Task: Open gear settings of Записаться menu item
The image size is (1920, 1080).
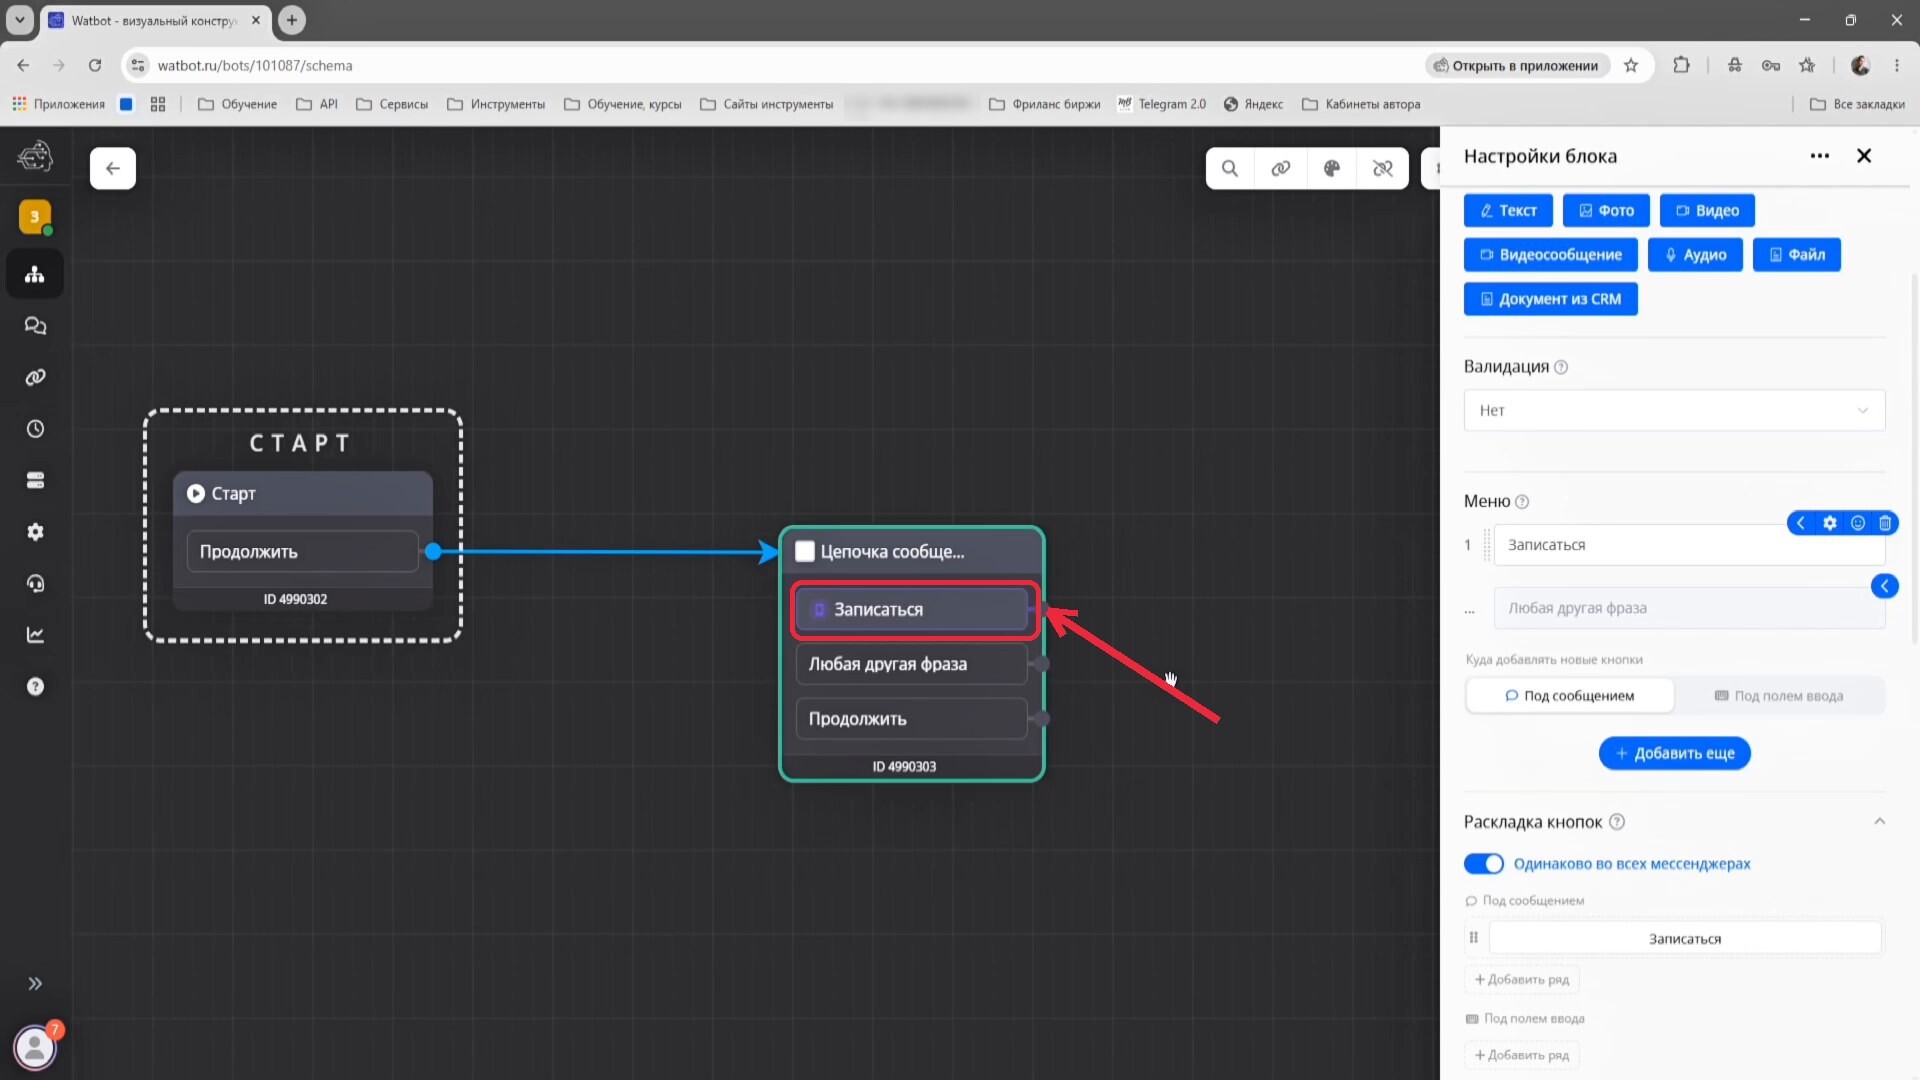Action: click(x=1830, y=523)
